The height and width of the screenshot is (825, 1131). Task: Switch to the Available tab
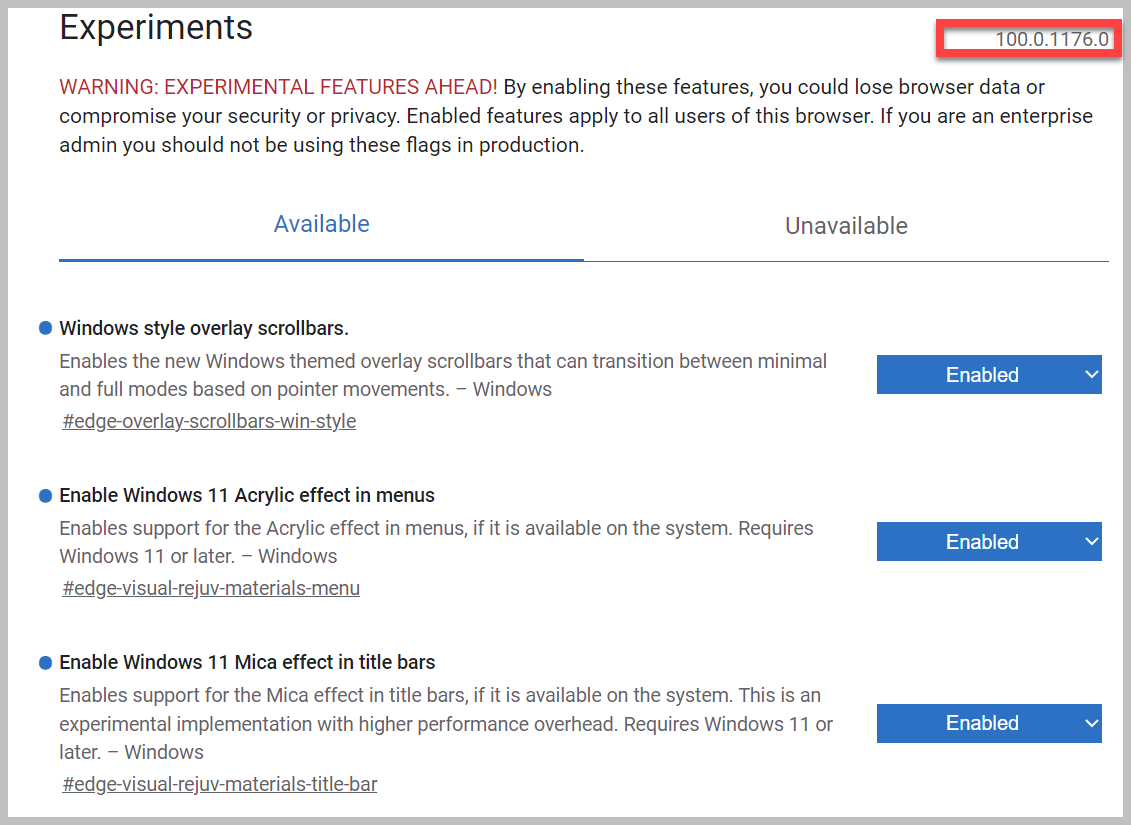click(x=321, y=224)
